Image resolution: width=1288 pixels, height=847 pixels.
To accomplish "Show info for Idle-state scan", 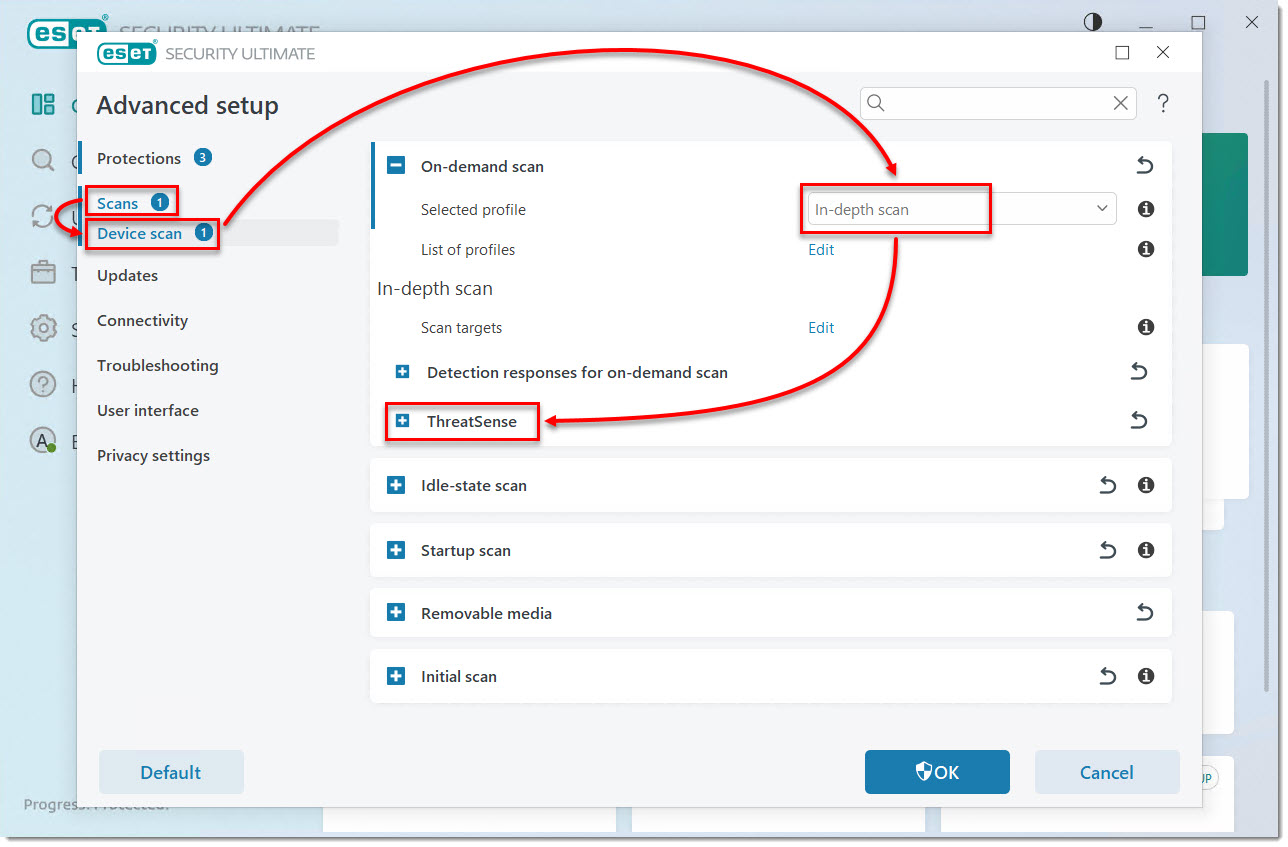I will click(x=1146, y=485).
